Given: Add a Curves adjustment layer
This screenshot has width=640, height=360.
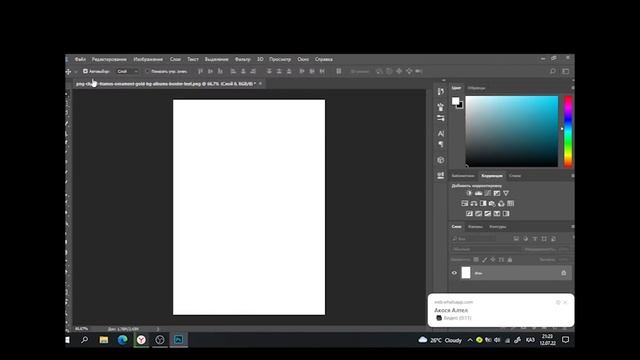Looking at the screenshot, I should point(488,193).
